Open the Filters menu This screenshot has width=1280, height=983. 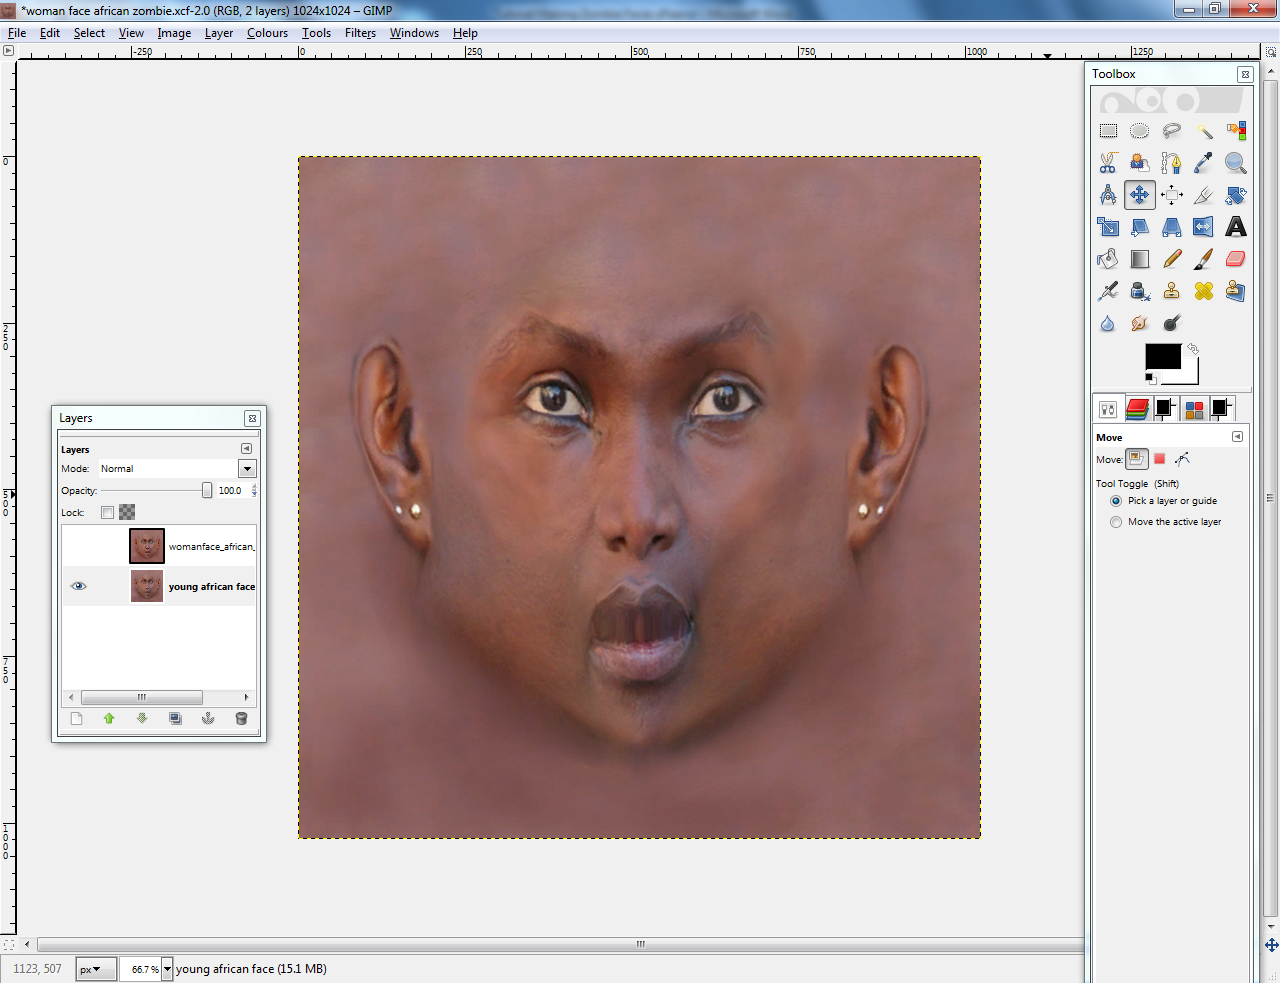pyautogui.click(x=360, y=33)
